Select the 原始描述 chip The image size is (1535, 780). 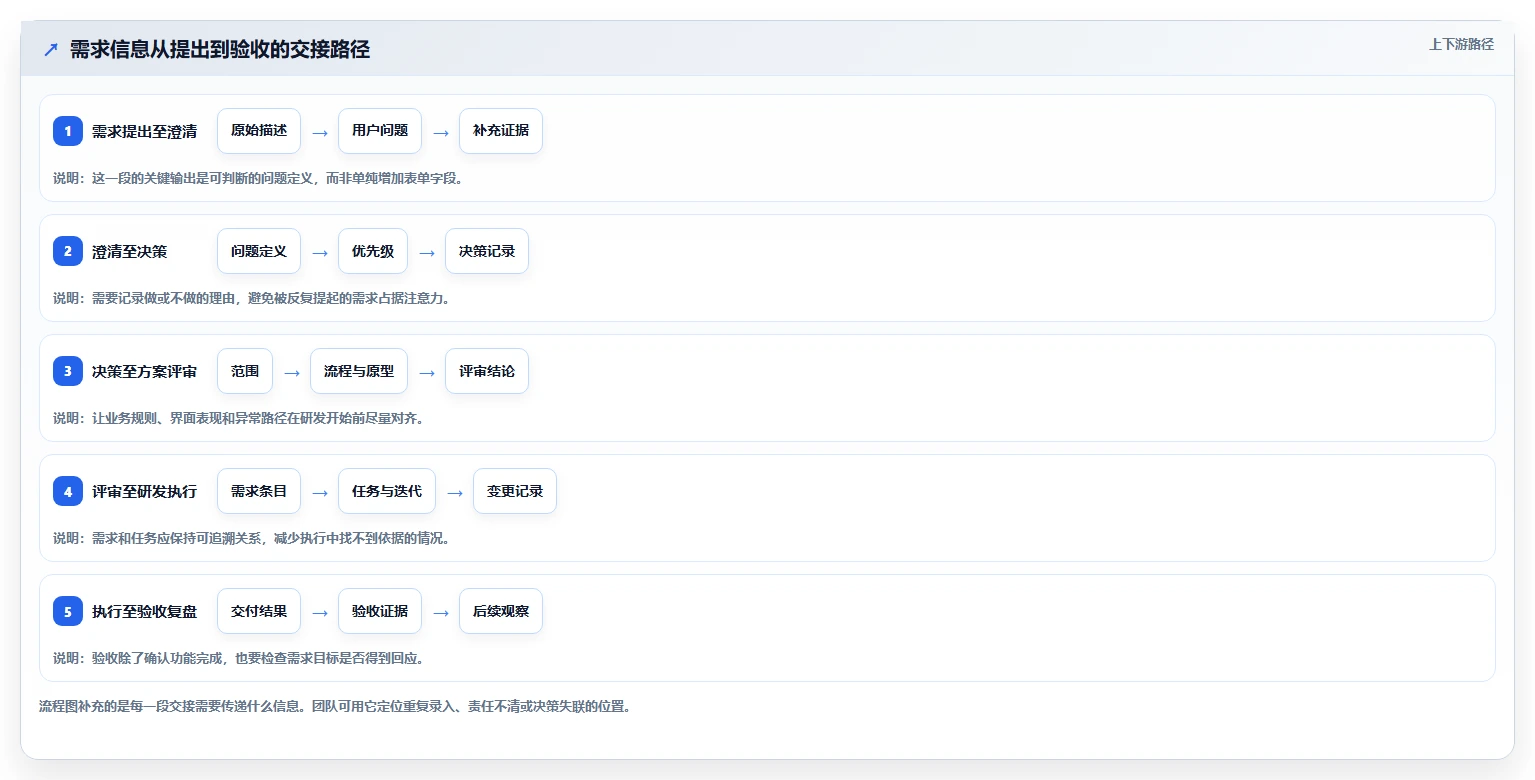coord(259,131)
